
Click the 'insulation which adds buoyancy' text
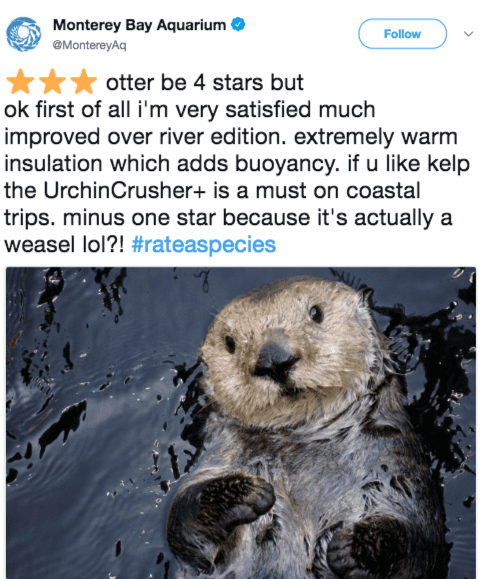tap(172, 164)
